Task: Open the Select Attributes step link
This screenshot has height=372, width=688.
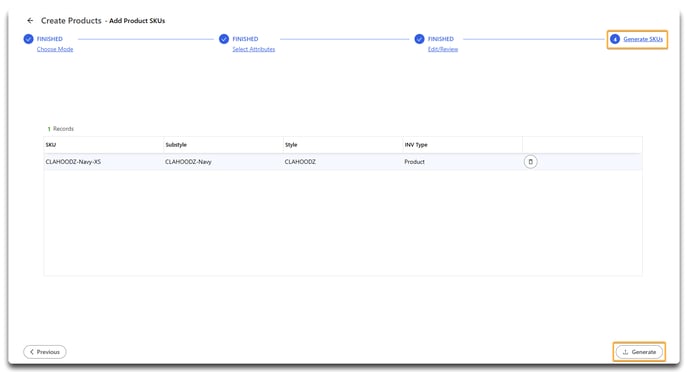Action: click(x=254, y=49)
